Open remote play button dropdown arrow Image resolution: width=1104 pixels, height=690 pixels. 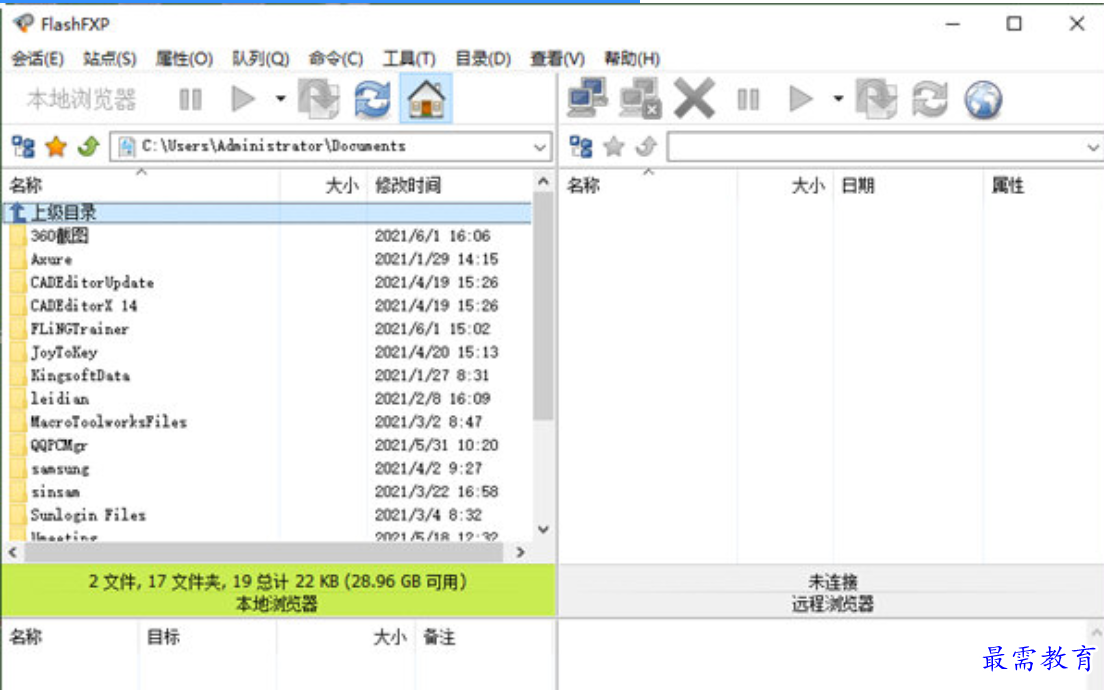(838, 99)
